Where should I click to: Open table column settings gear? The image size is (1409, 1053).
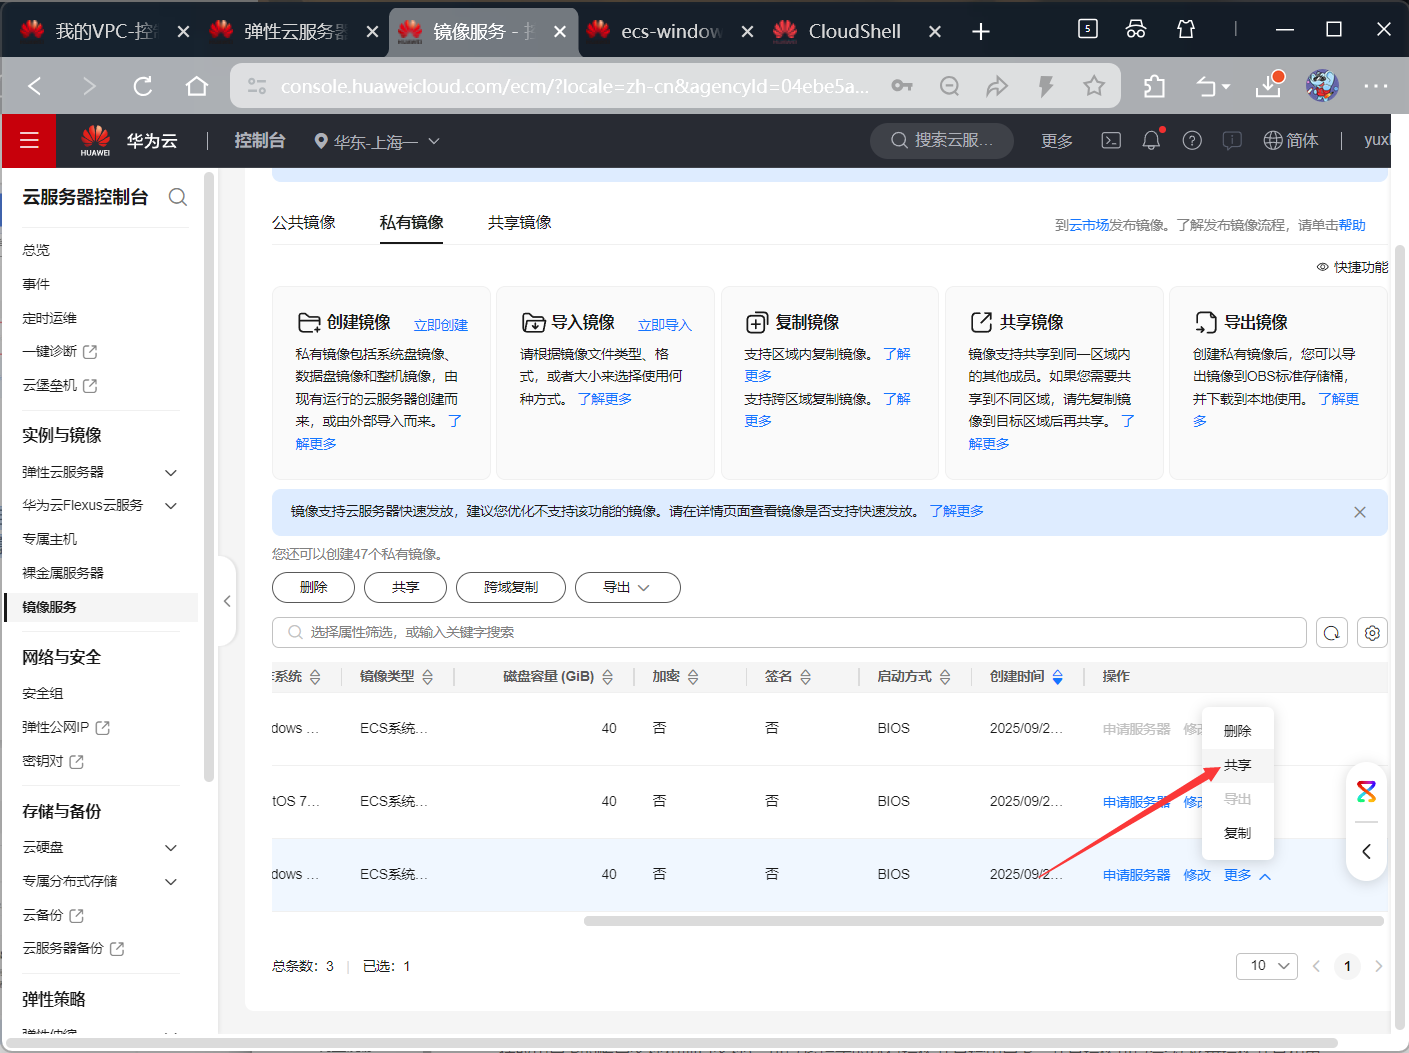(x=1372, y=633)
